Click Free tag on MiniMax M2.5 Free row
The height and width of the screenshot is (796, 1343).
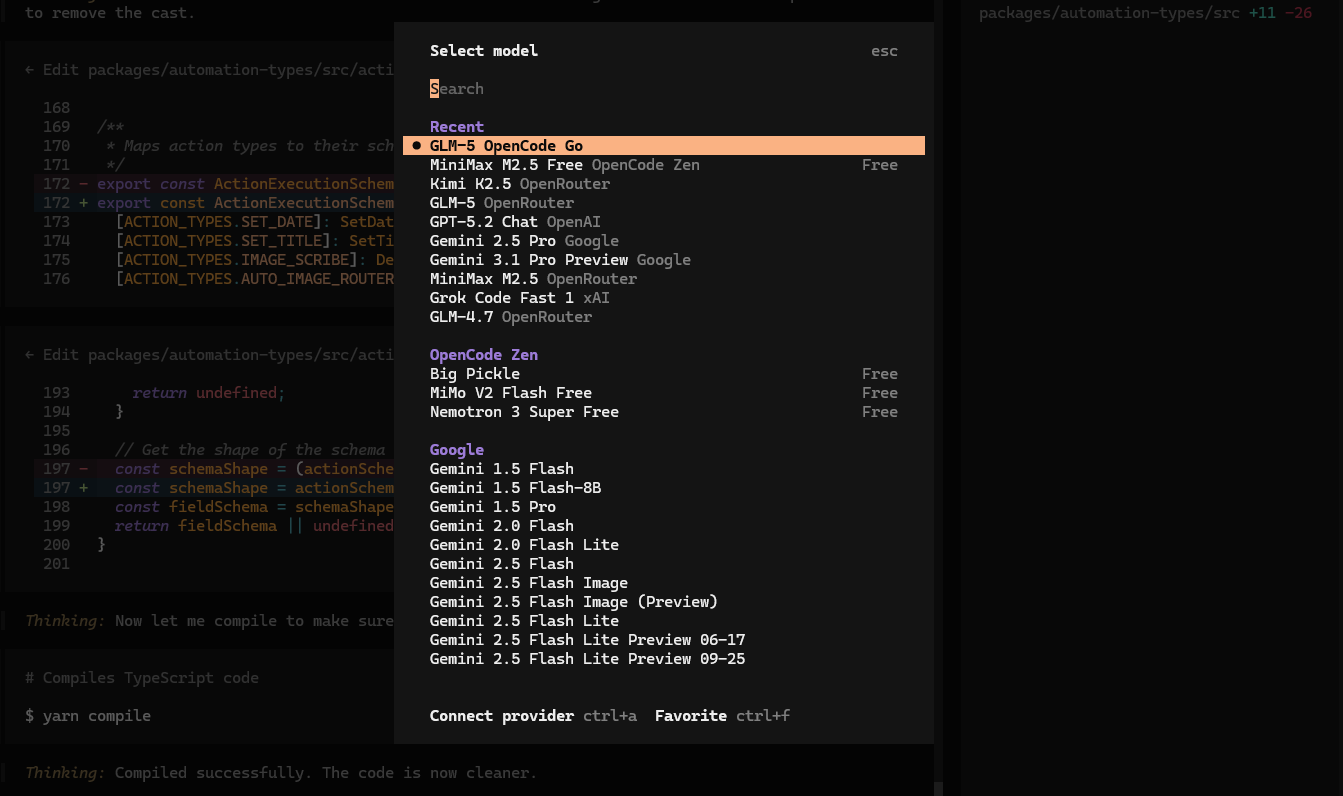880,165
